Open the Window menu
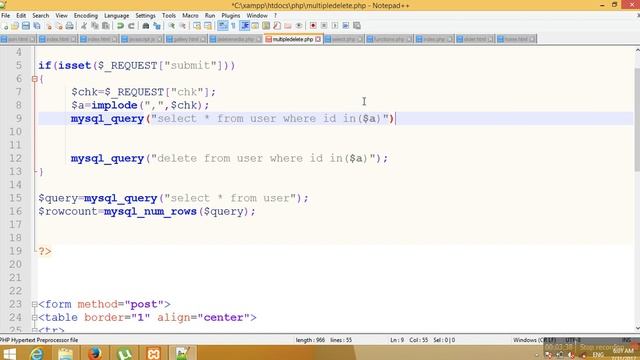Image resolution: width=640 pixels, height=360 pixels. pyautogui.click(x=257, y=16)
